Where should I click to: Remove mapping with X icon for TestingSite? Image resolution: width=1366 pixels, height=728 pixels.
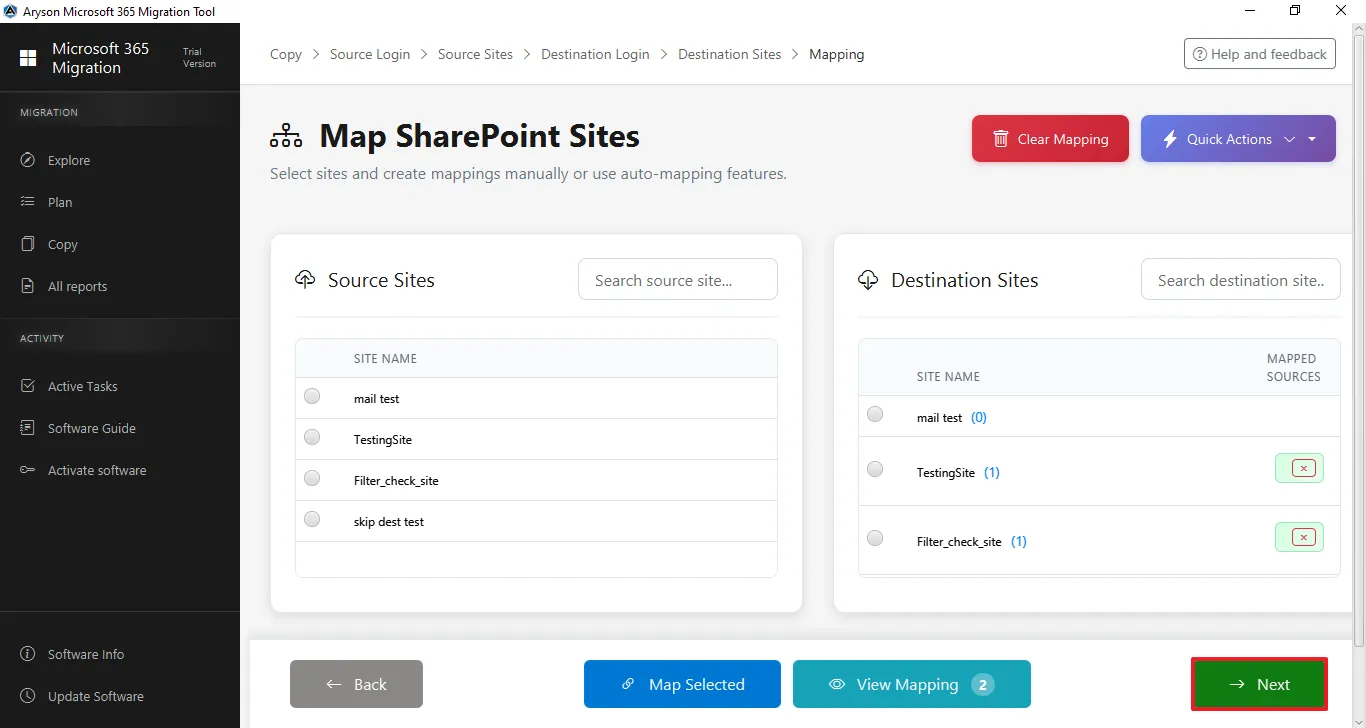pos(1302,468)
